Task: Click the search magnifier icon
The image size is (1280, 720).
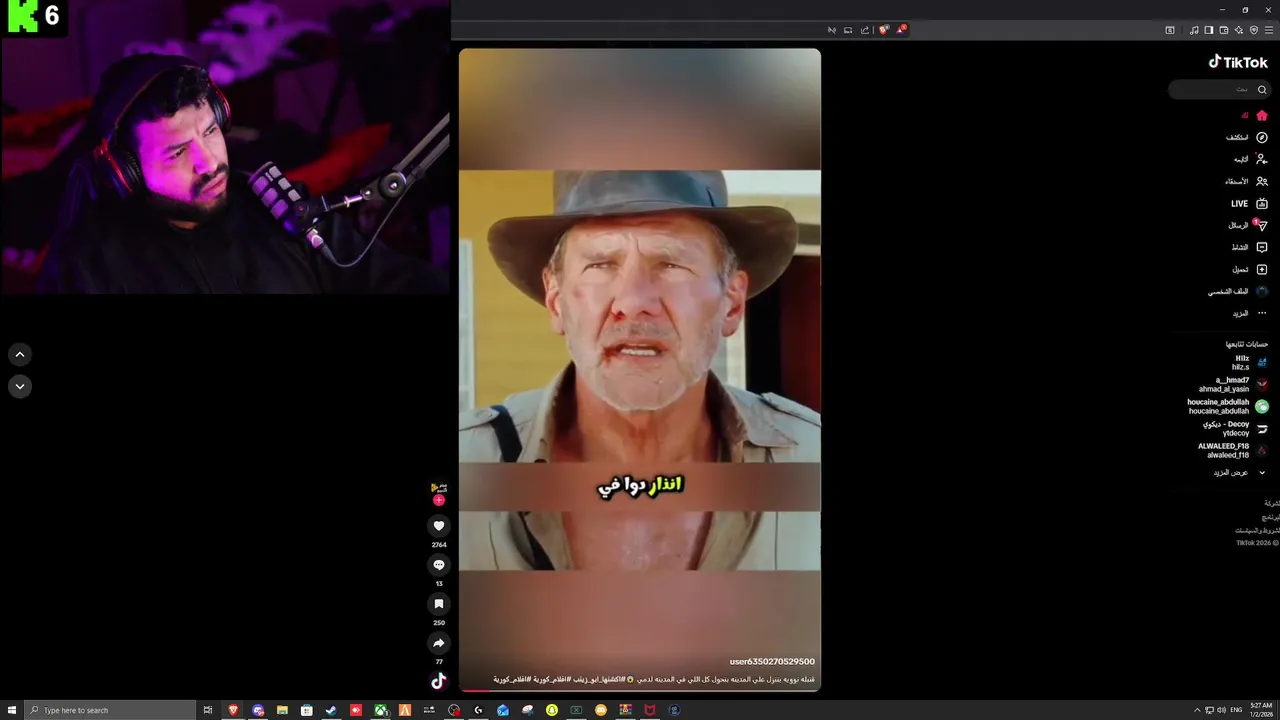Action: point(1262,90)
